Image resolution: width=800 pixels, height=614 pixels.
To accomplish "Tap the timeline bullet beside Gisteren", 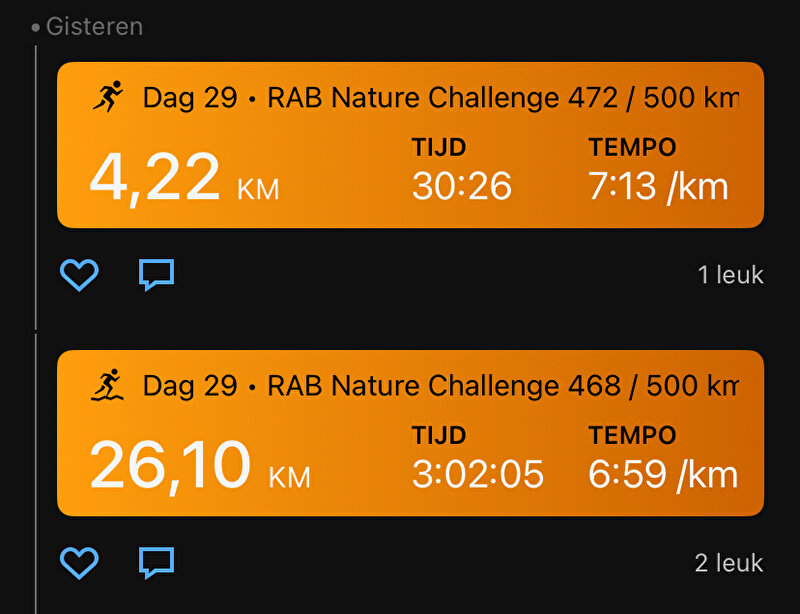I will [x=35, y=28].
